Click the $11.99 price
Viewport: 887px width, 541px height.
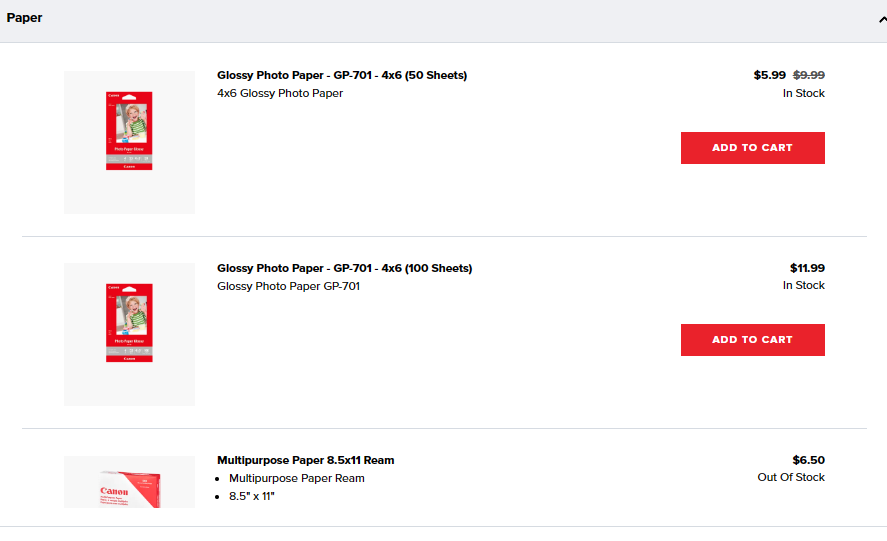(x=807, y=268)
